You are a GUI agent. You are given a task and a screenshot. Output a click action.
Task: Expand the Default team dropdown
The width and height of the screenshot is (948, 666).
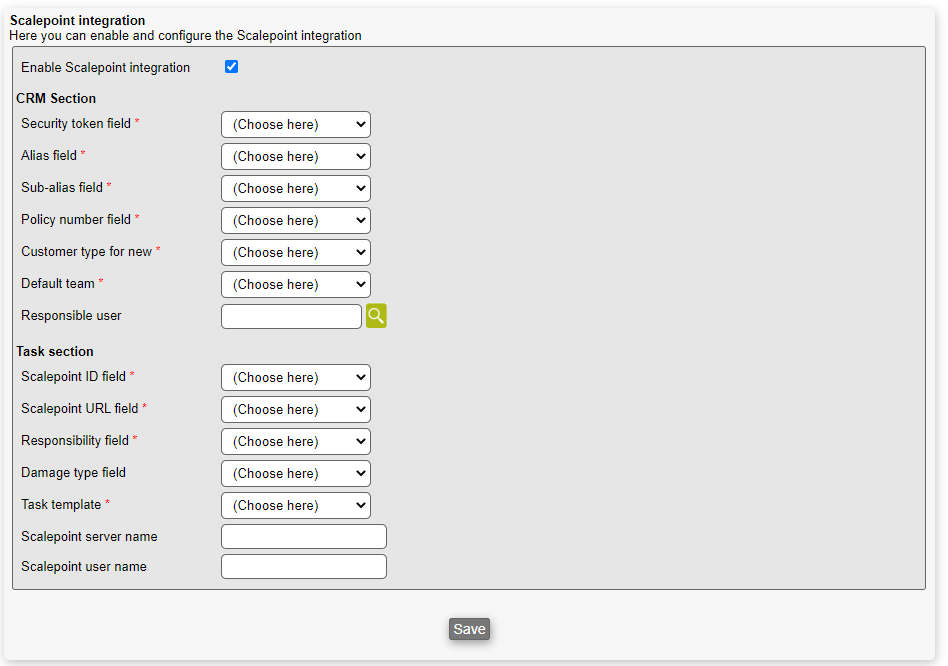pos(295,285)
